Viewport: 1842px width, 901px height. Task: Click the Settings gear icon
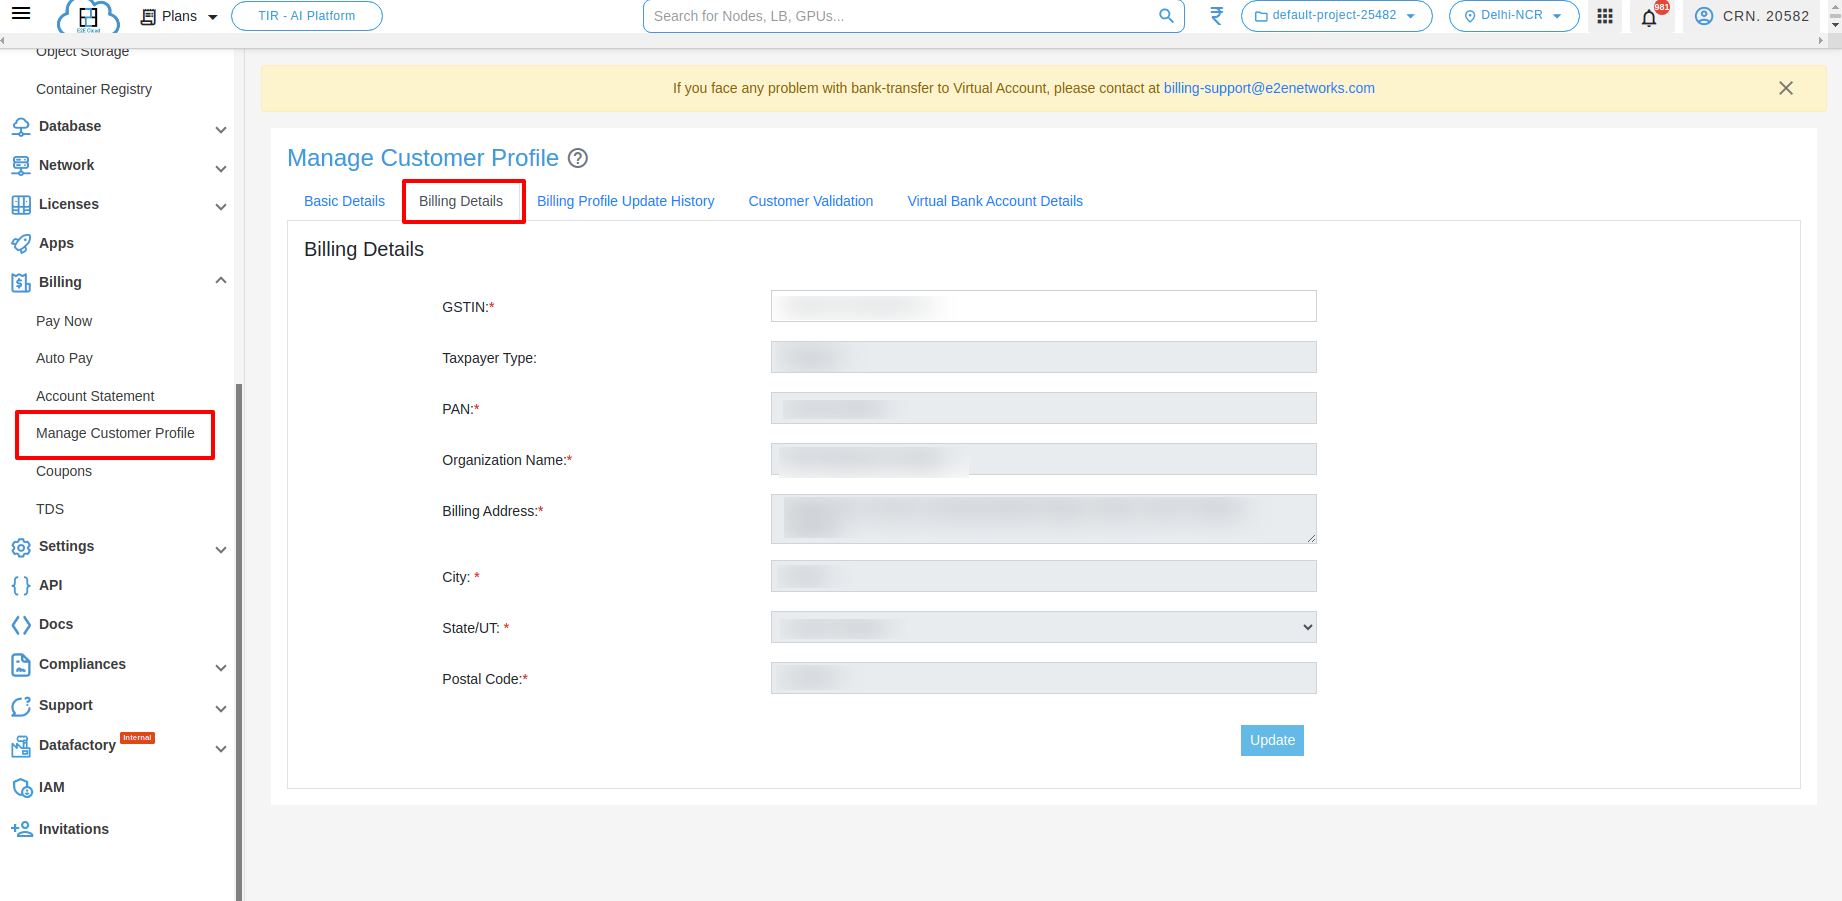(x=21, y=547)
